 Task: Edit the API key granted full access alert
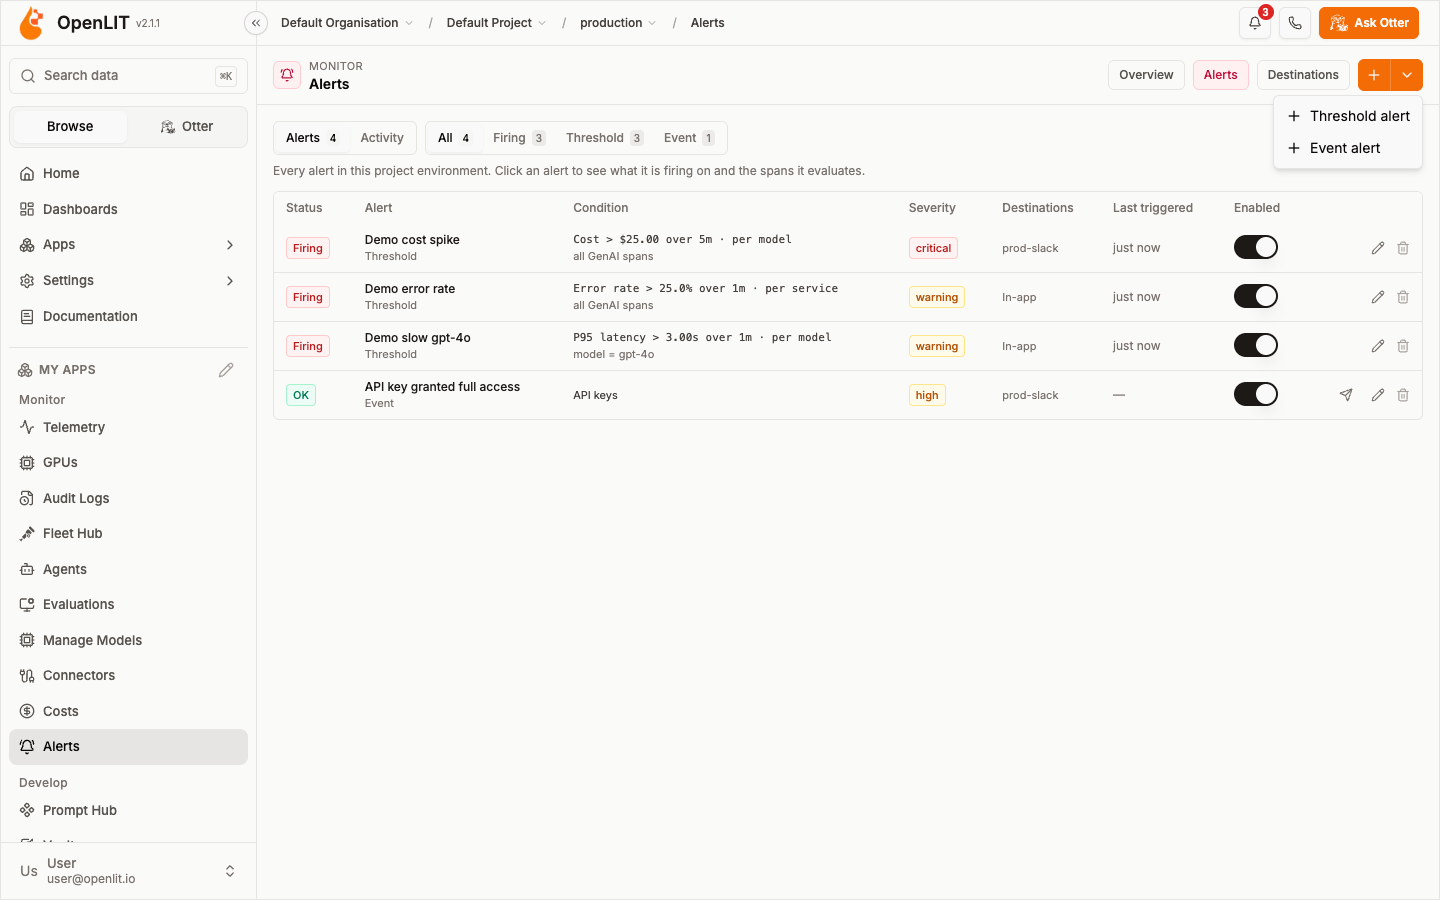tap(1378, 395)
